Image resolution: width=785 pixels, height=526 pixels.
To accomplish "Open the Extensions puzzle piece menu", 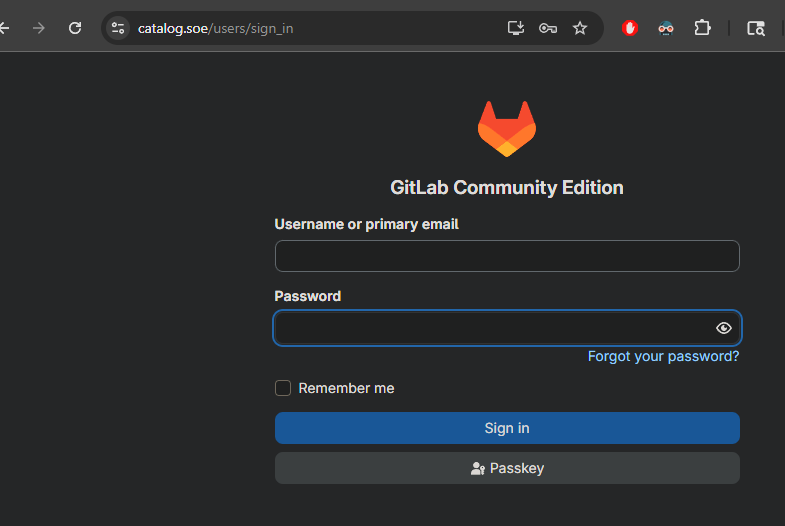I will coord(703,28).
